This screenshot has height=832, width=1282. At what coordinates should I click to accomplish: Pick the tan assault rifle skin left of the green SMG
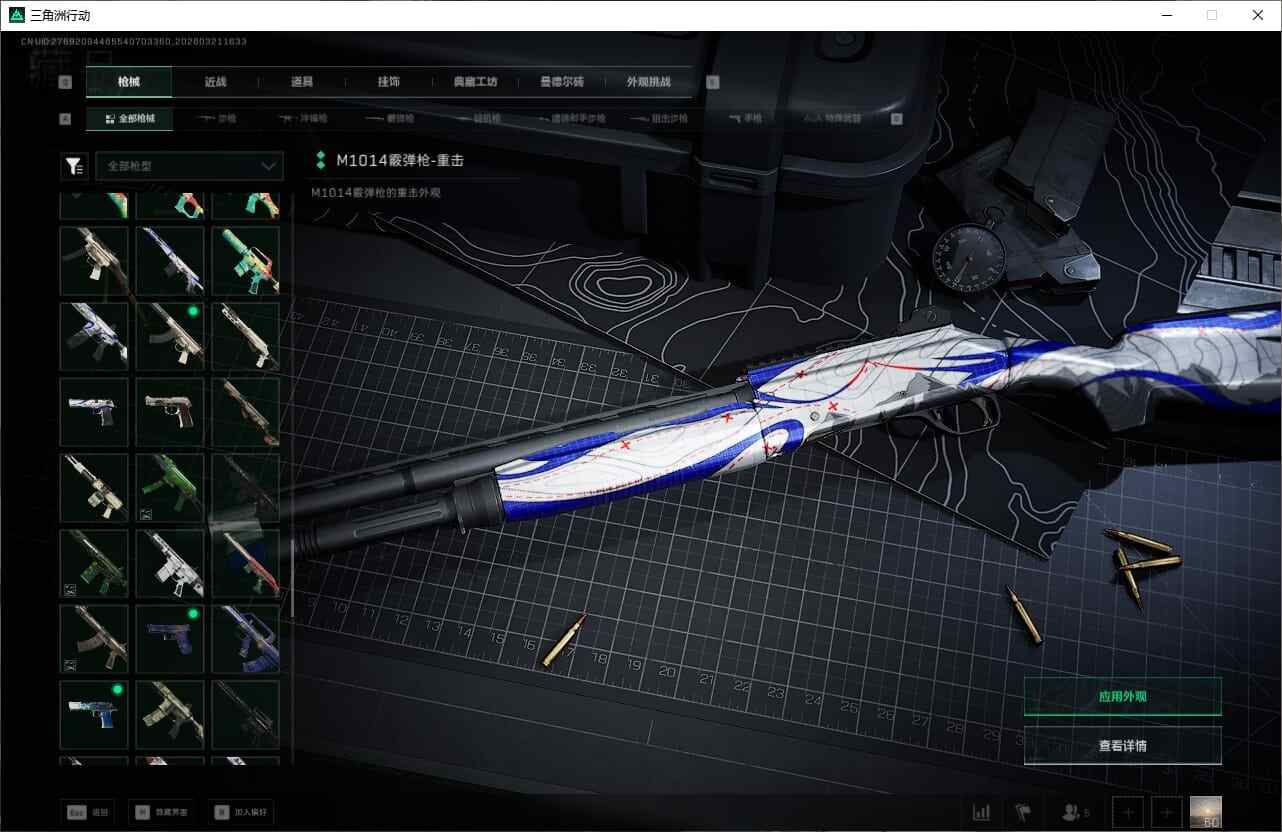tap(94, 487)
